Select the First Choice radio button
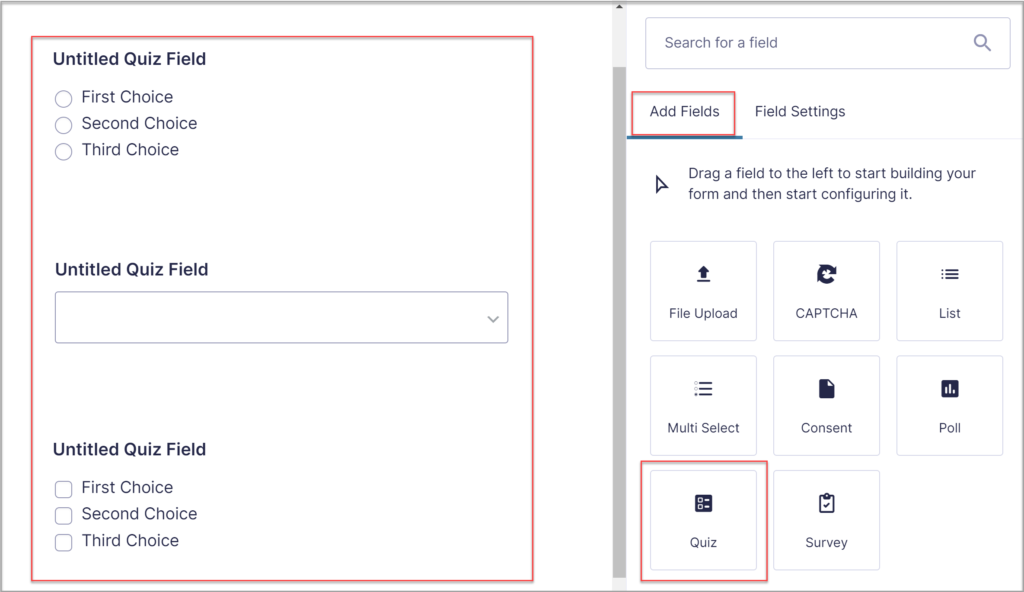Screen dimensions: 1024x592 click(x=63, y=98)
